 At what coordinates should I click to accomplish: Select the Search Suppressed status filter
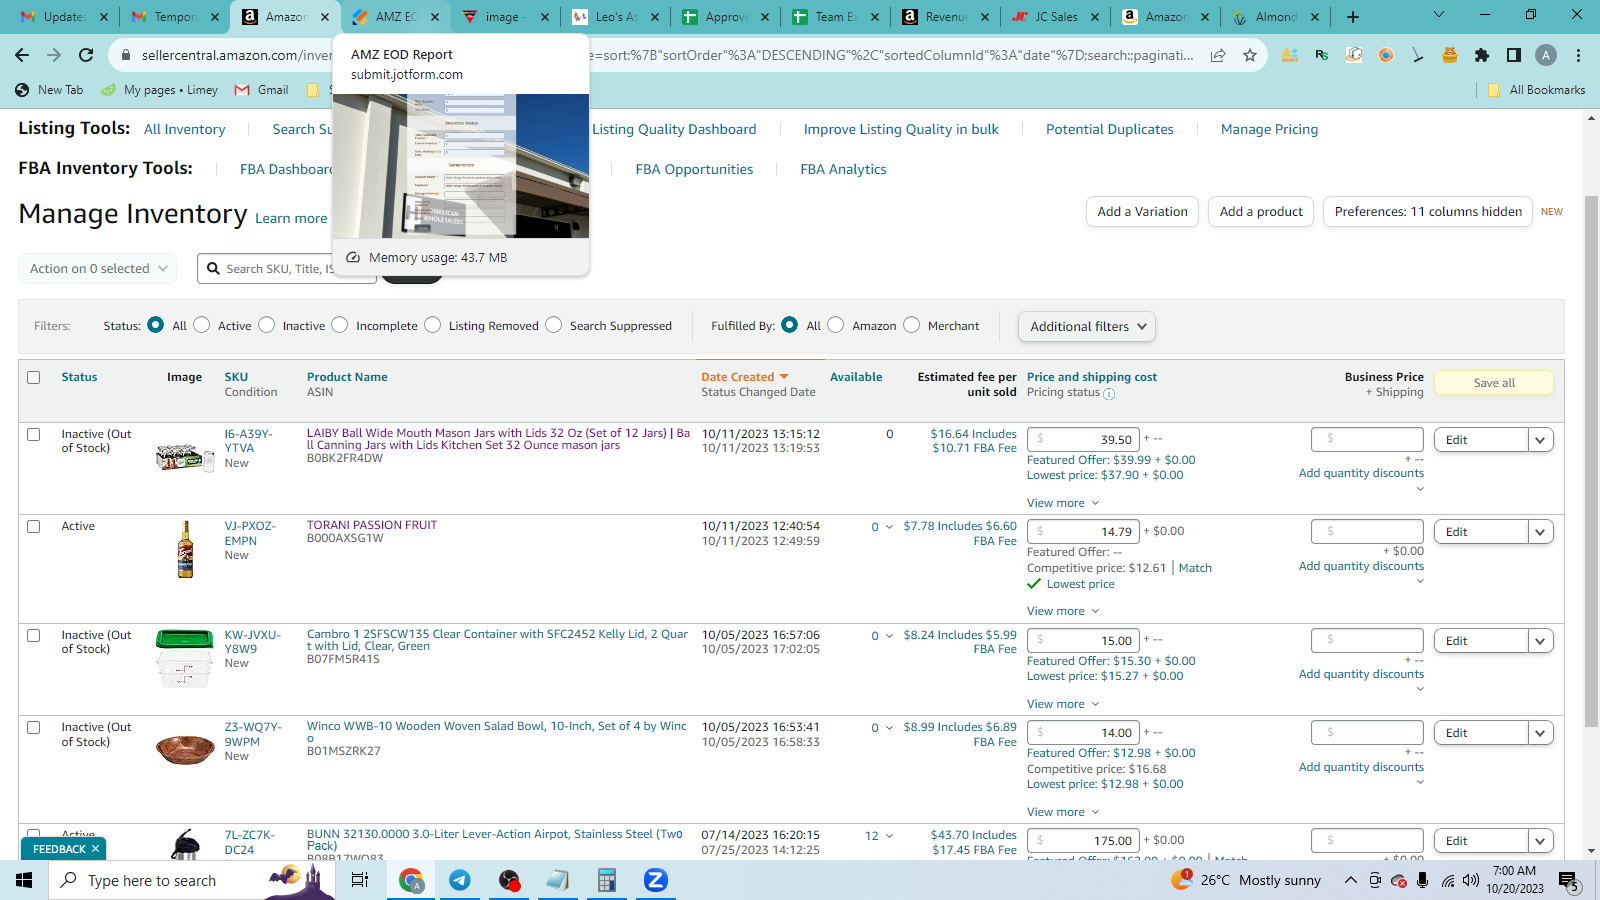[x=554, y=325]
